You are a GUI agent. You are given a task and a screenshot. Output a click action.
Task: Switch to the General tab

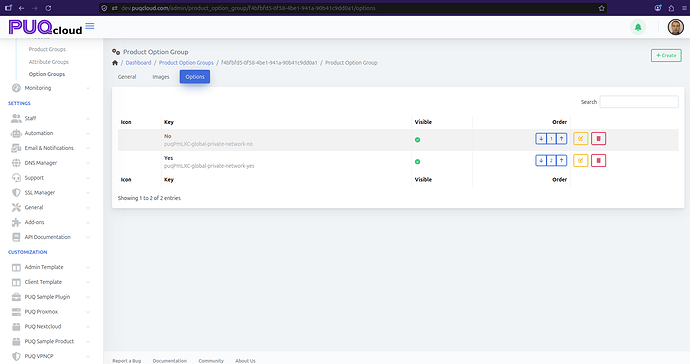coord(127,77)
